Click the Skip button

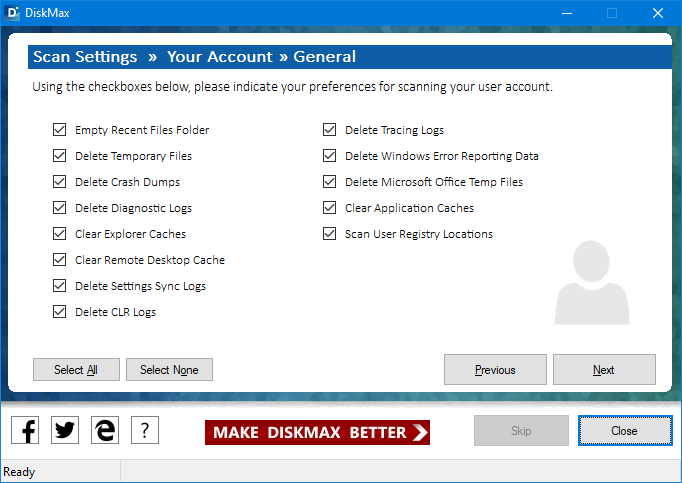point(521,430)
